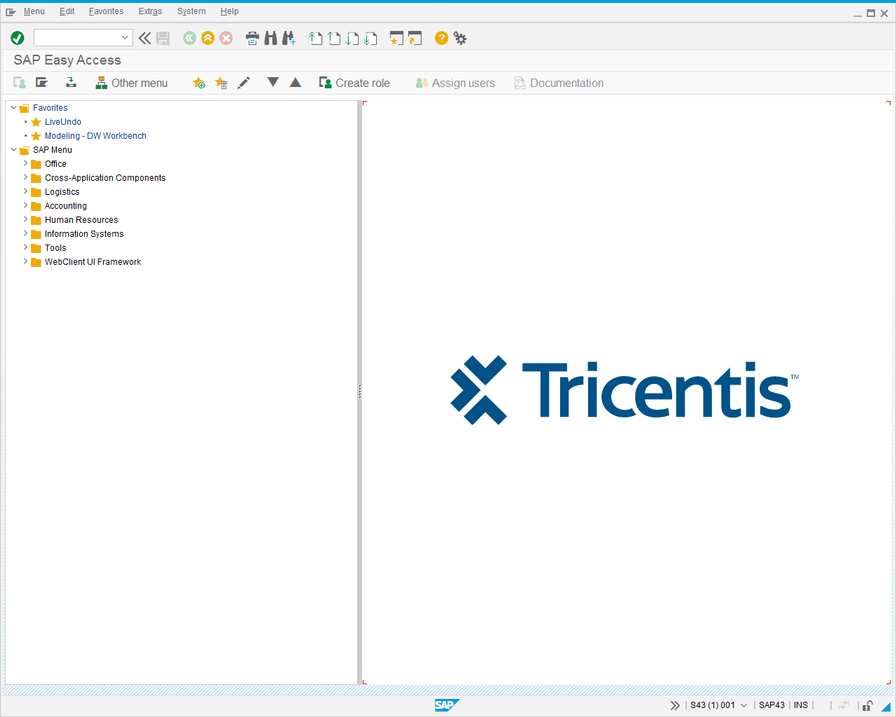Screen dimensions: 896x717
Task: Collapse the Favorites tree node
Action: tap(13, 108)
